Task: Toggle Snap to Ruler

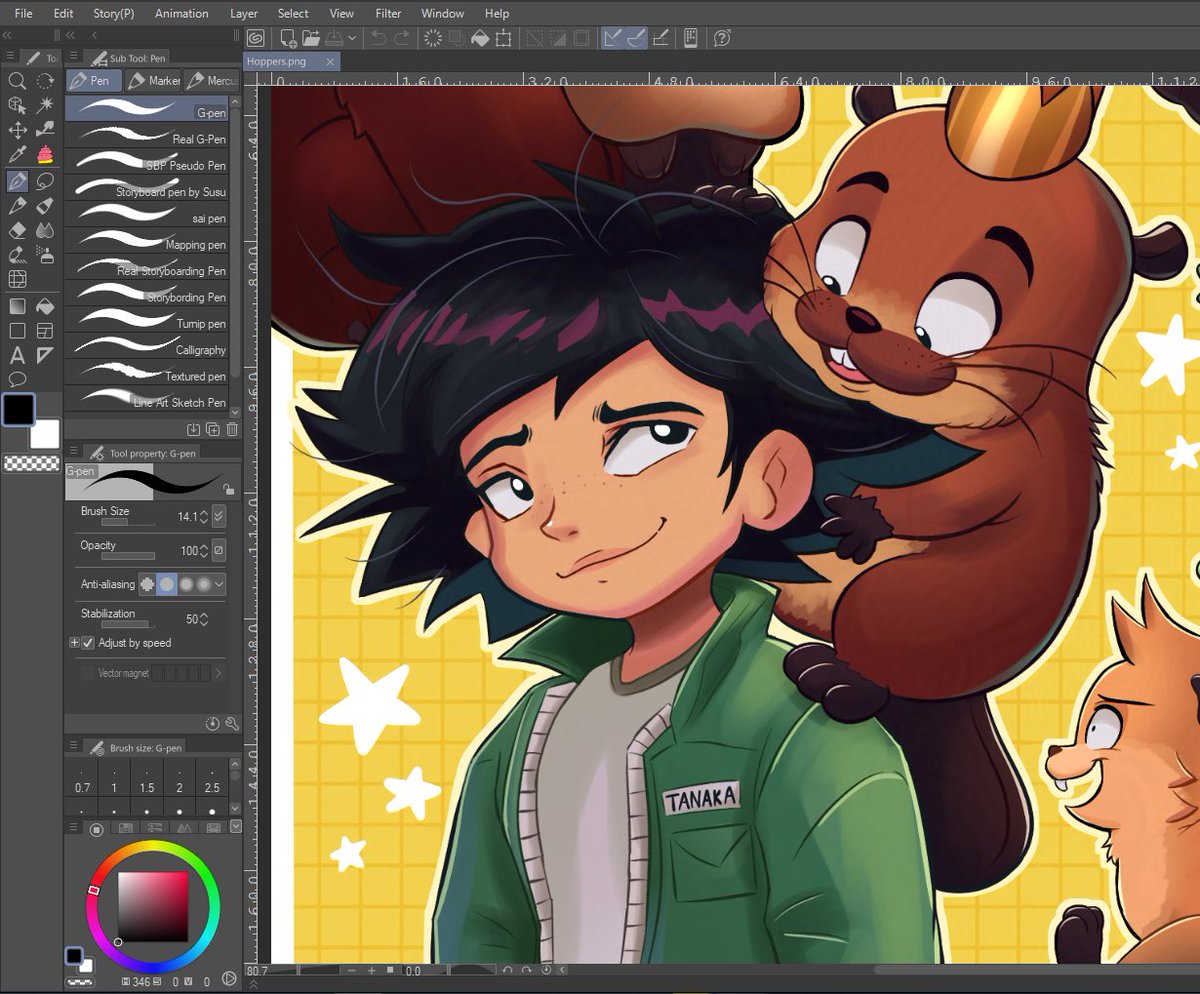Action: (x=612, y=38)
